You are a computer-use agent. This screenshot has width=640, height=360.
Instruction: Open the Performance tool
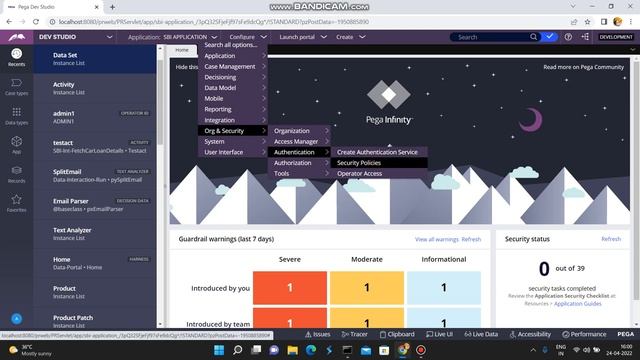click(x=584, y=334)
